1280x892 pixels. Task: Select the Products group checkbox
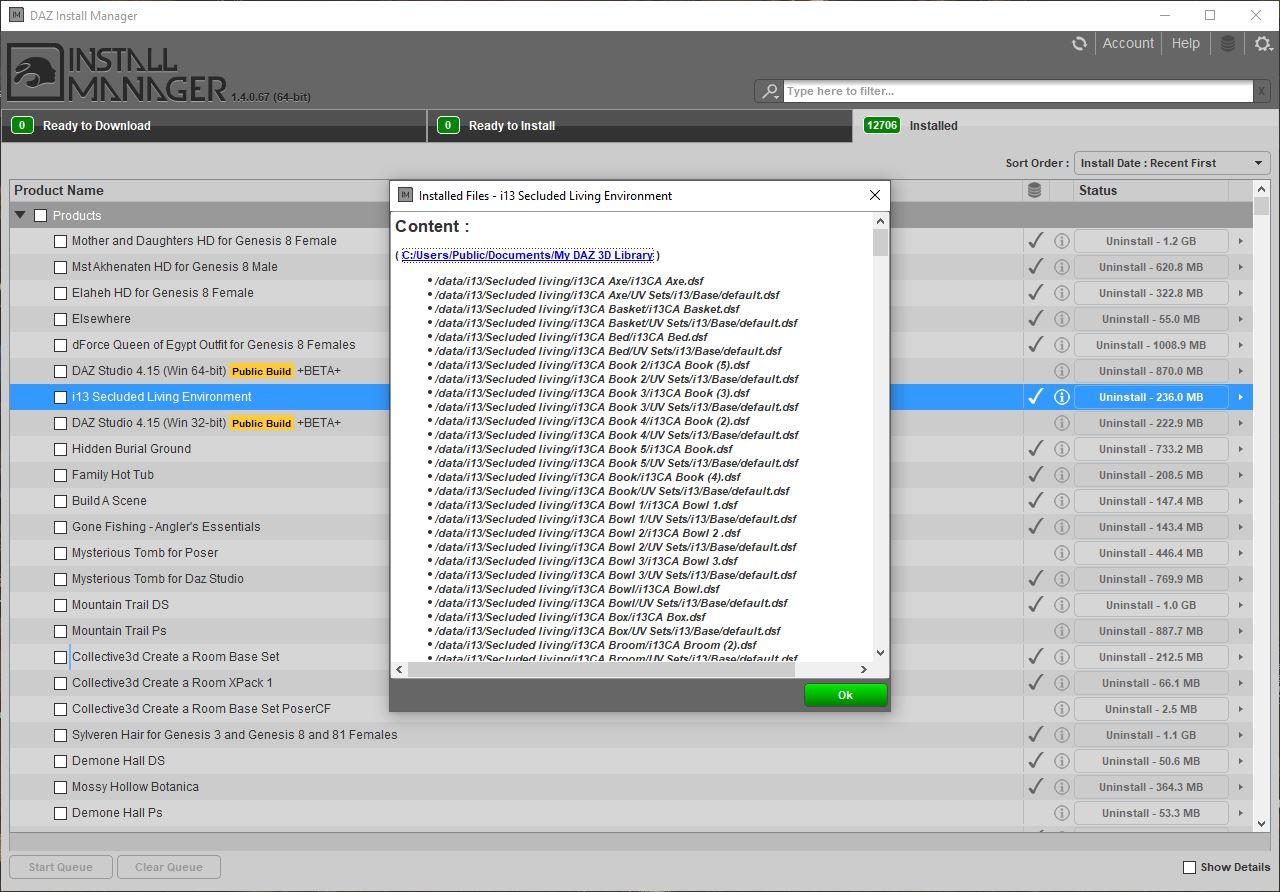pyautogui.click(x=40, y=215)
